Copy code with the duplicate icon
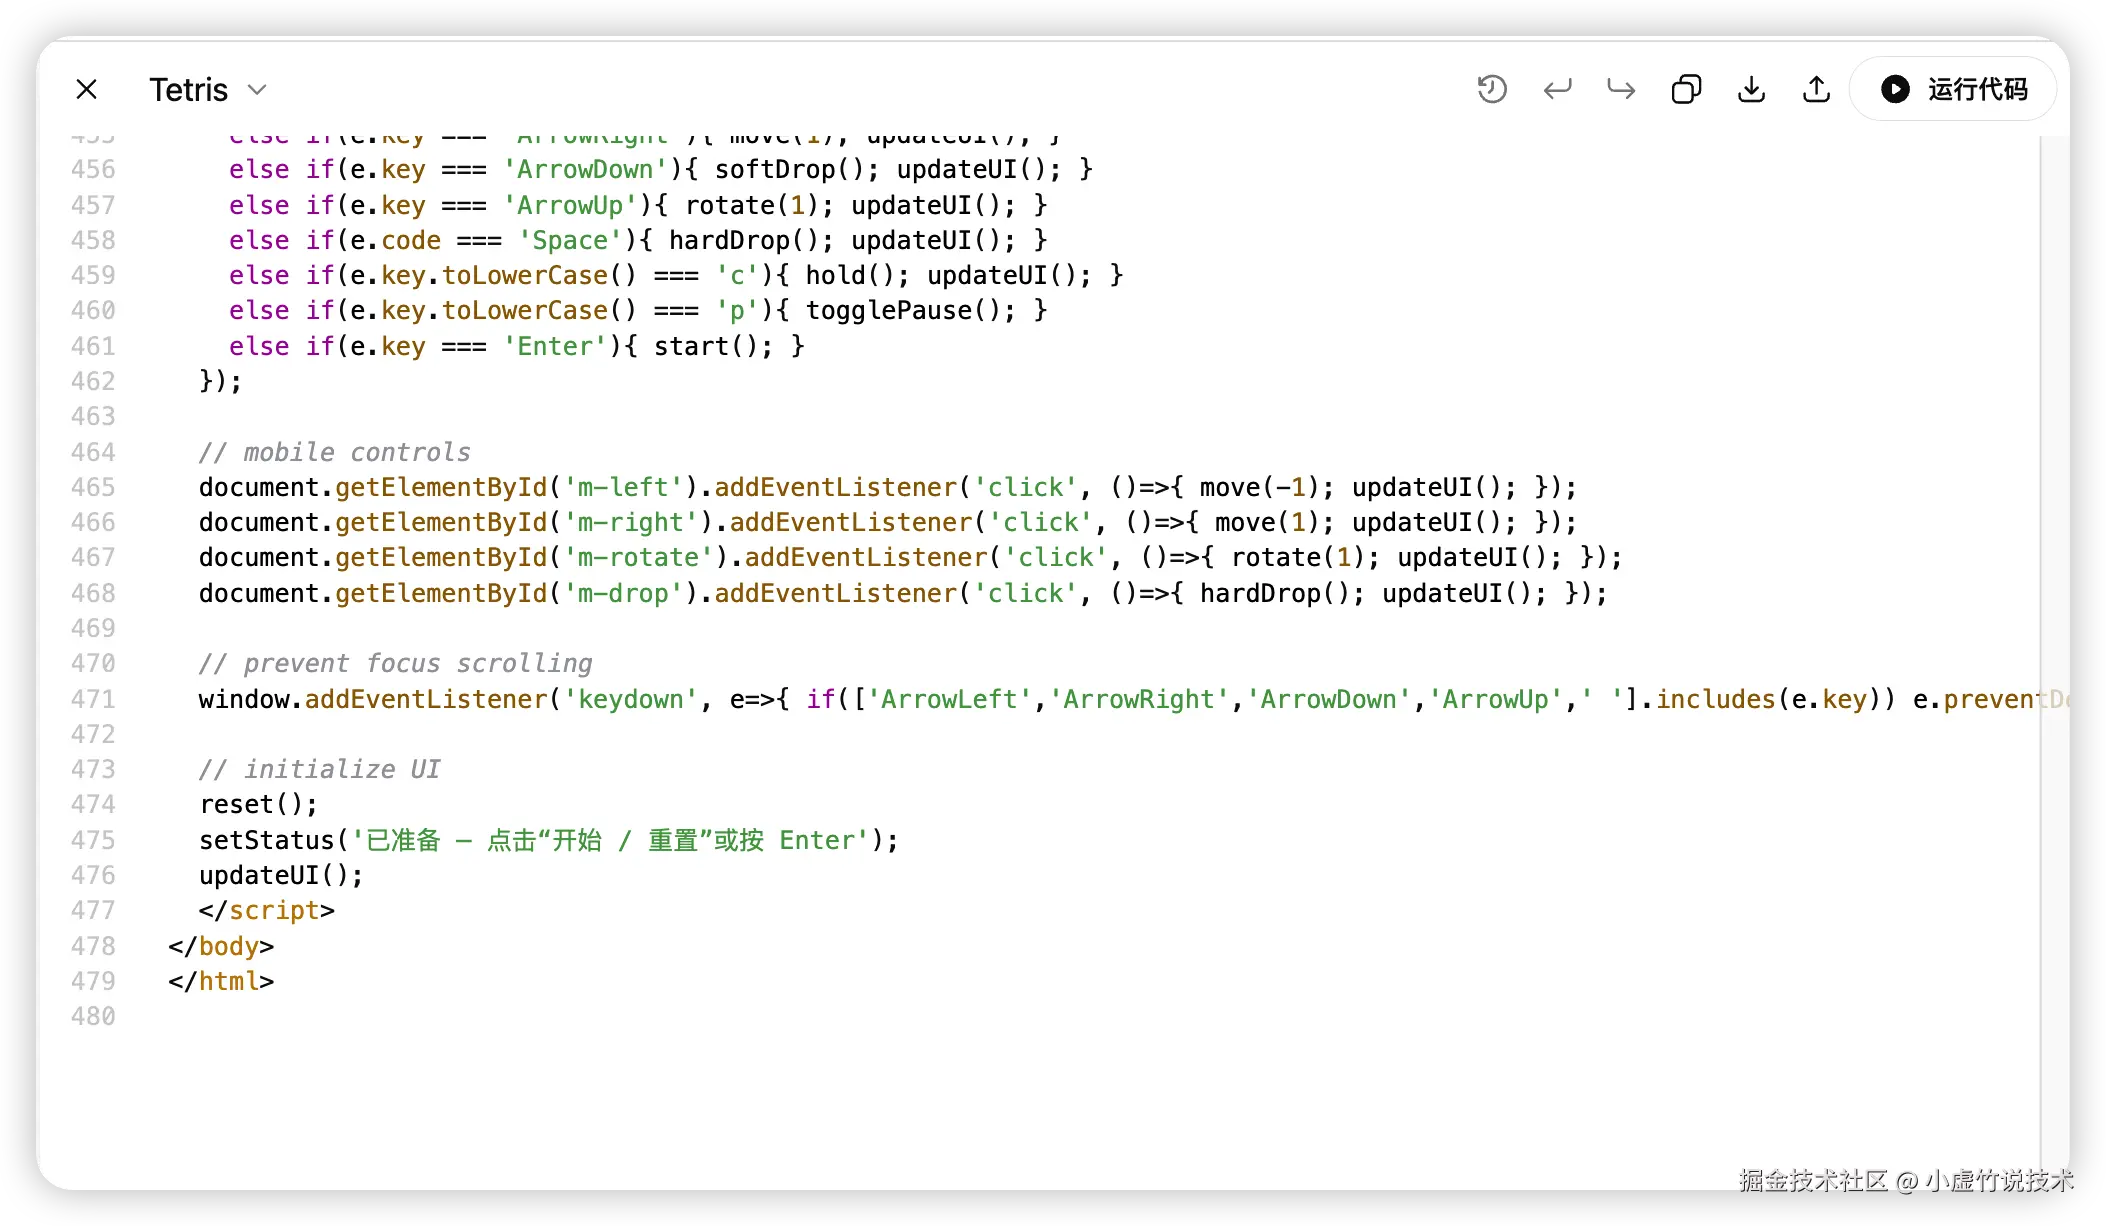The height and width of the screenshot is (1226, 2106). [1686, 90]
